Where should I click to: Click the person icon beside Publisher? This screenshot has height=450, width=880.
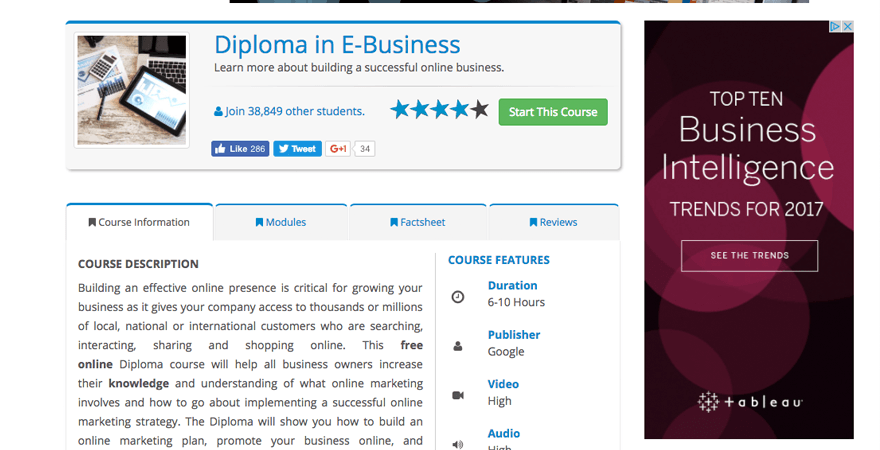click(x=458, y=346)
